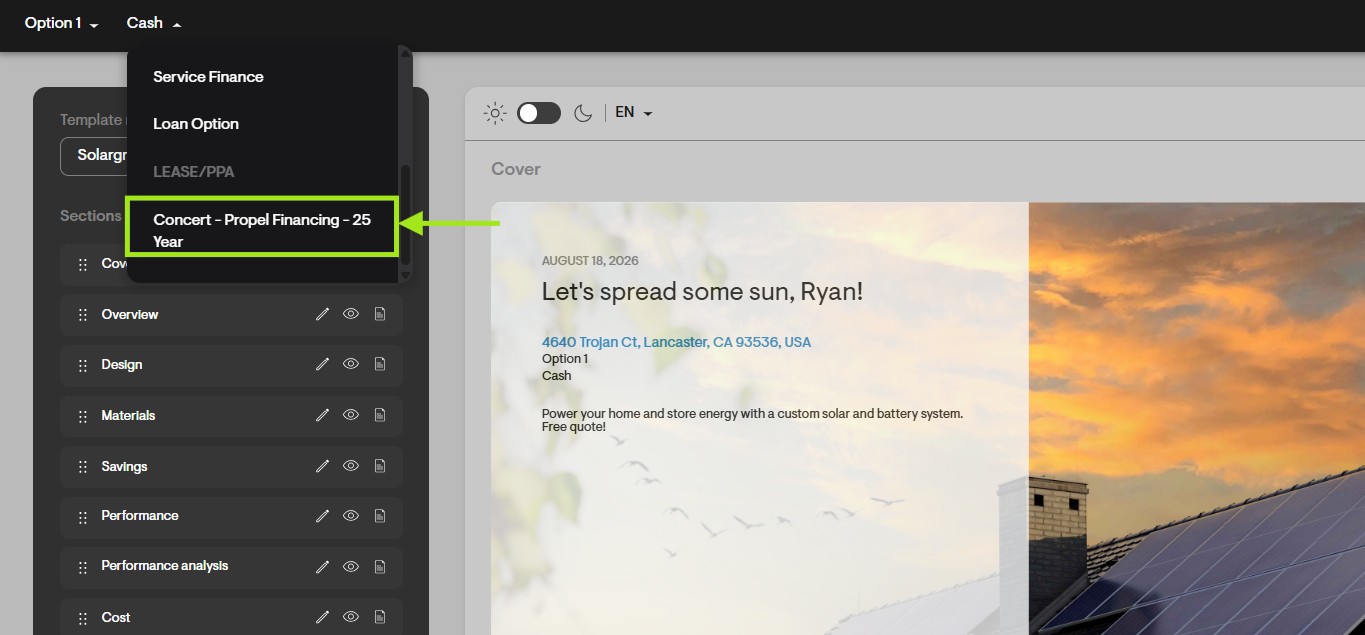
Task: Click the Template name dropdown field
Action: pyautogui.click(x=94, y=156)
